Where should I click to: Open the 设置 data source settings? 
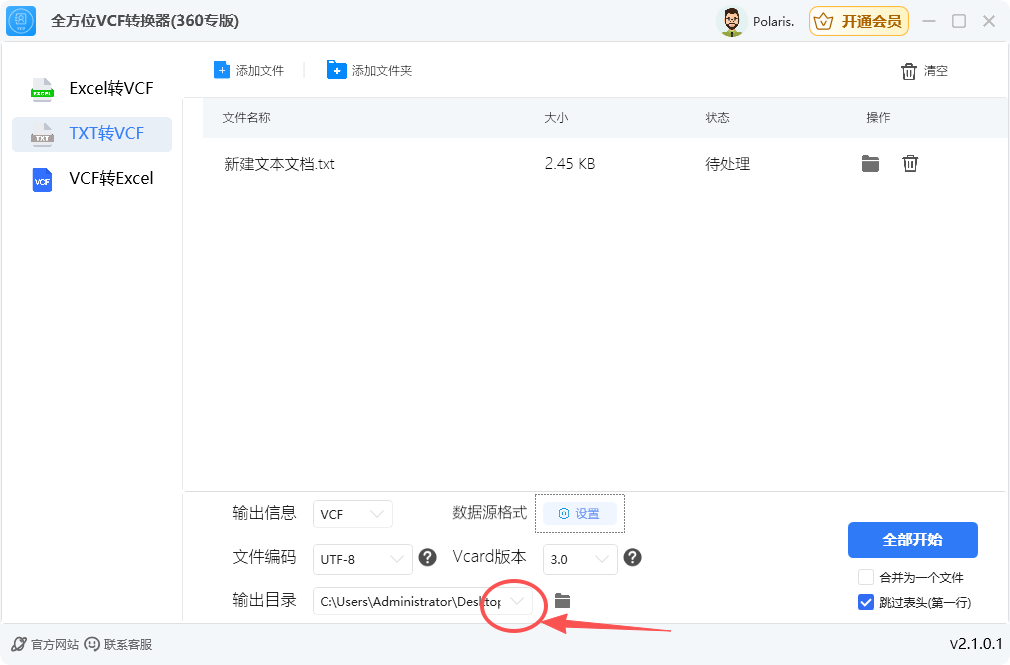click(580, 513)
